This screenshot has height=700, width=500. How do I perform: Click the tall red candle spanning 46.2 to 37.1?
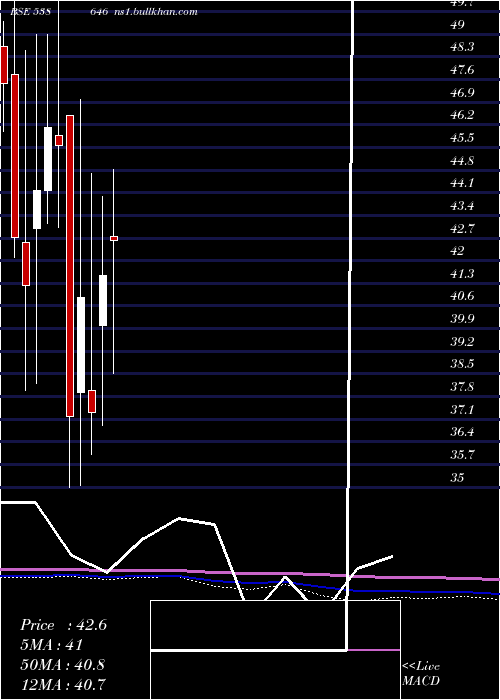70,266
